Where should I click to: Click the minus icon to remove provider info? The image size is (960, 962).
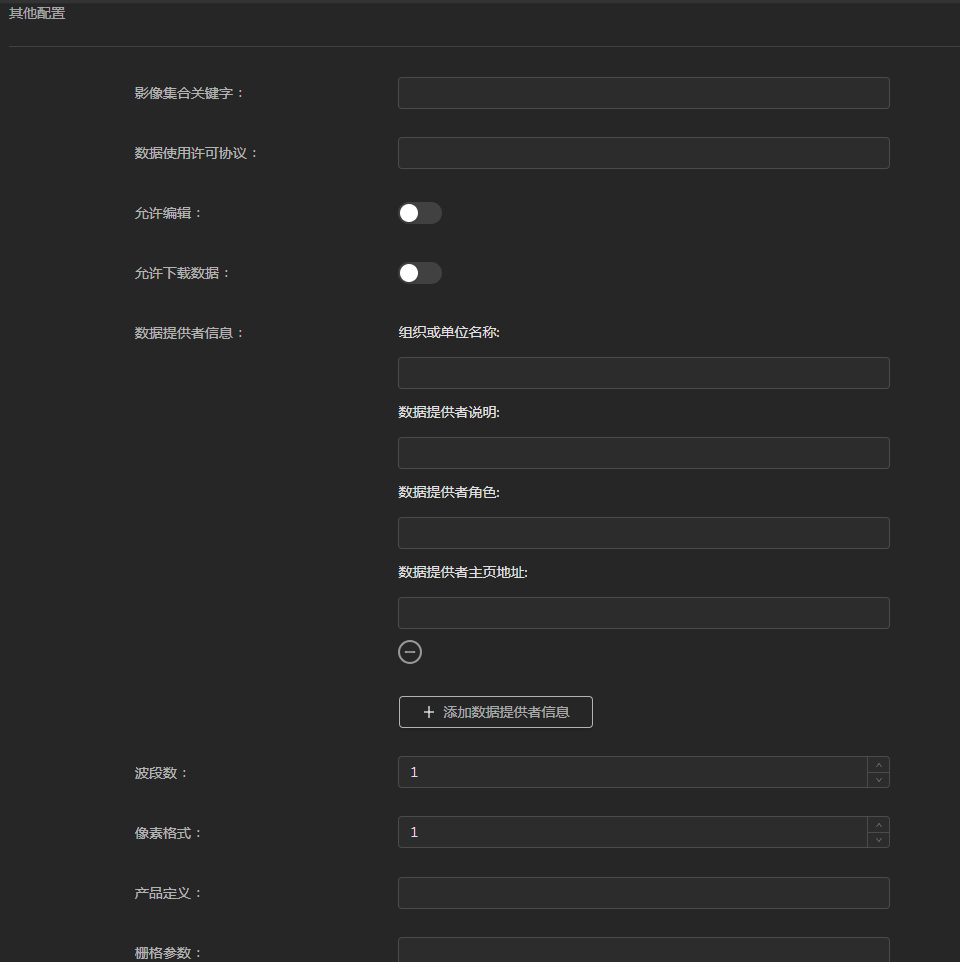coord(410,652)
